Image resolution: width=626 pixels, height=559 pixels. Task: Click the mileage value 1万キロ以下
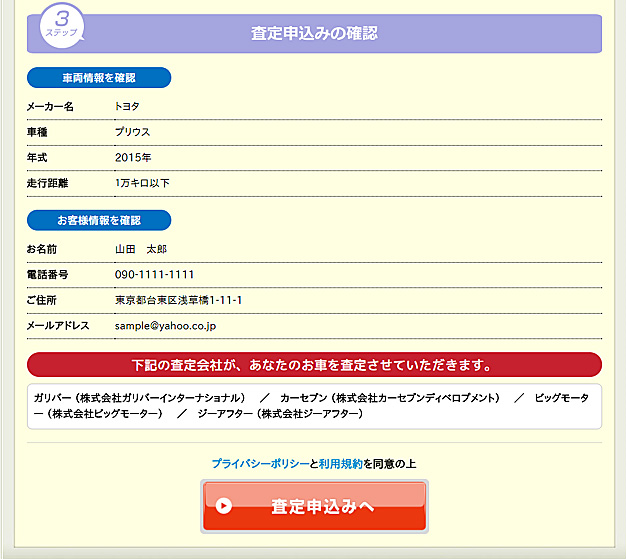(x=142, y=184)
